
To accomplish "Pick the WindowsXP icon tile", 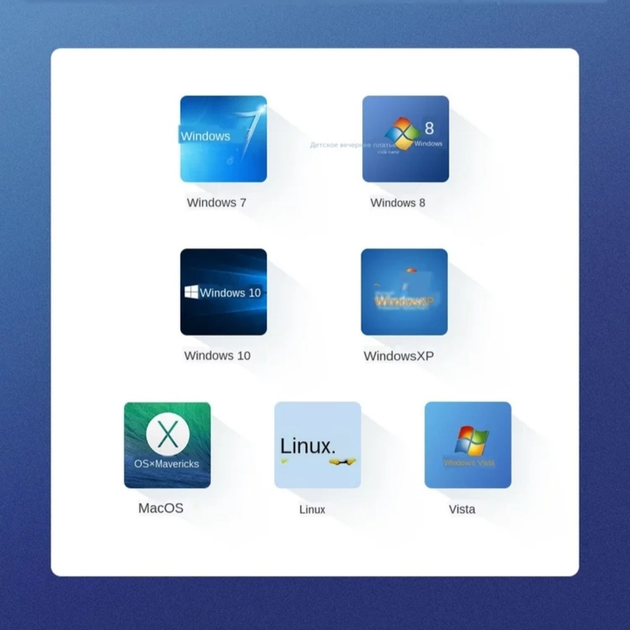I will coord(404,292).
